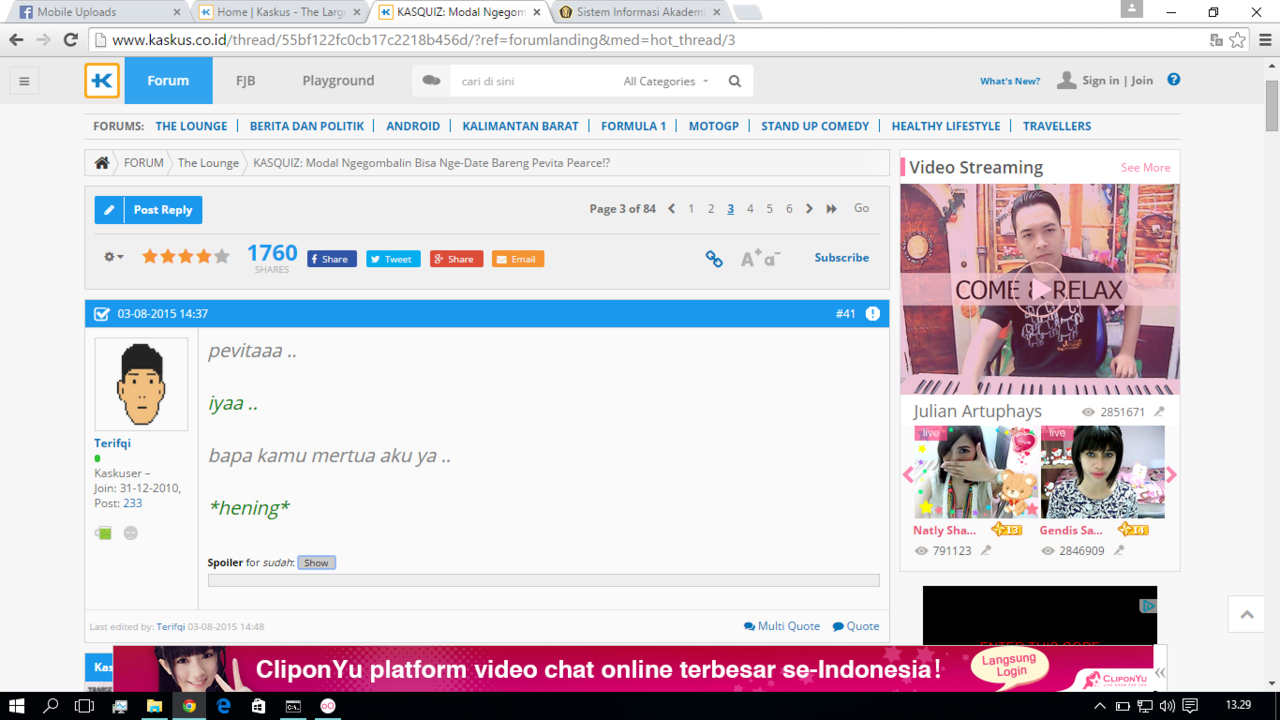Share thread on Facebook button
This screenshot has height=720, width=1280.
click(331, 259)
